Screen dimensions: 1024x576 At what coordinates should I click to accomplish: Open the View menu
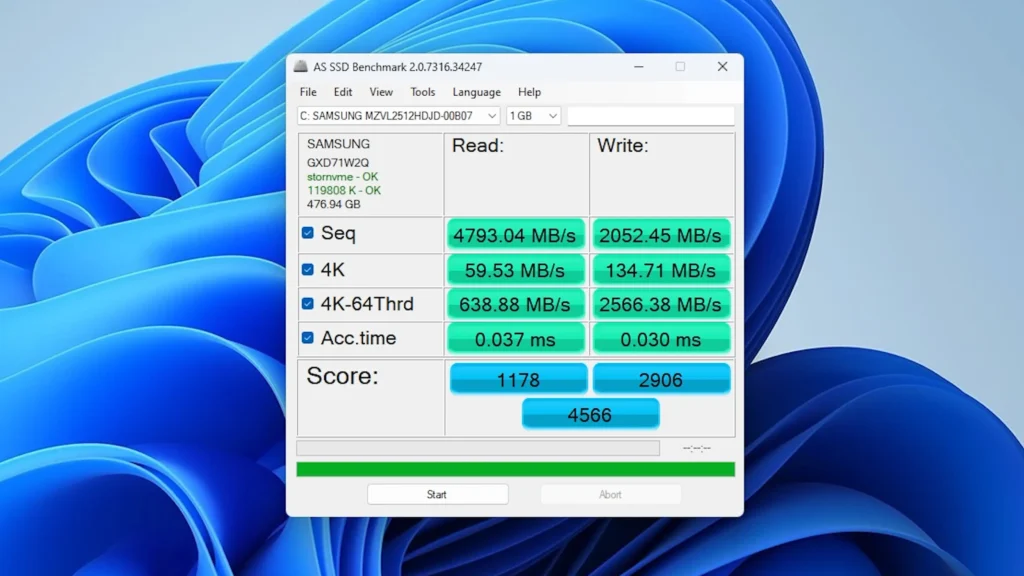(x=381, y=92)
